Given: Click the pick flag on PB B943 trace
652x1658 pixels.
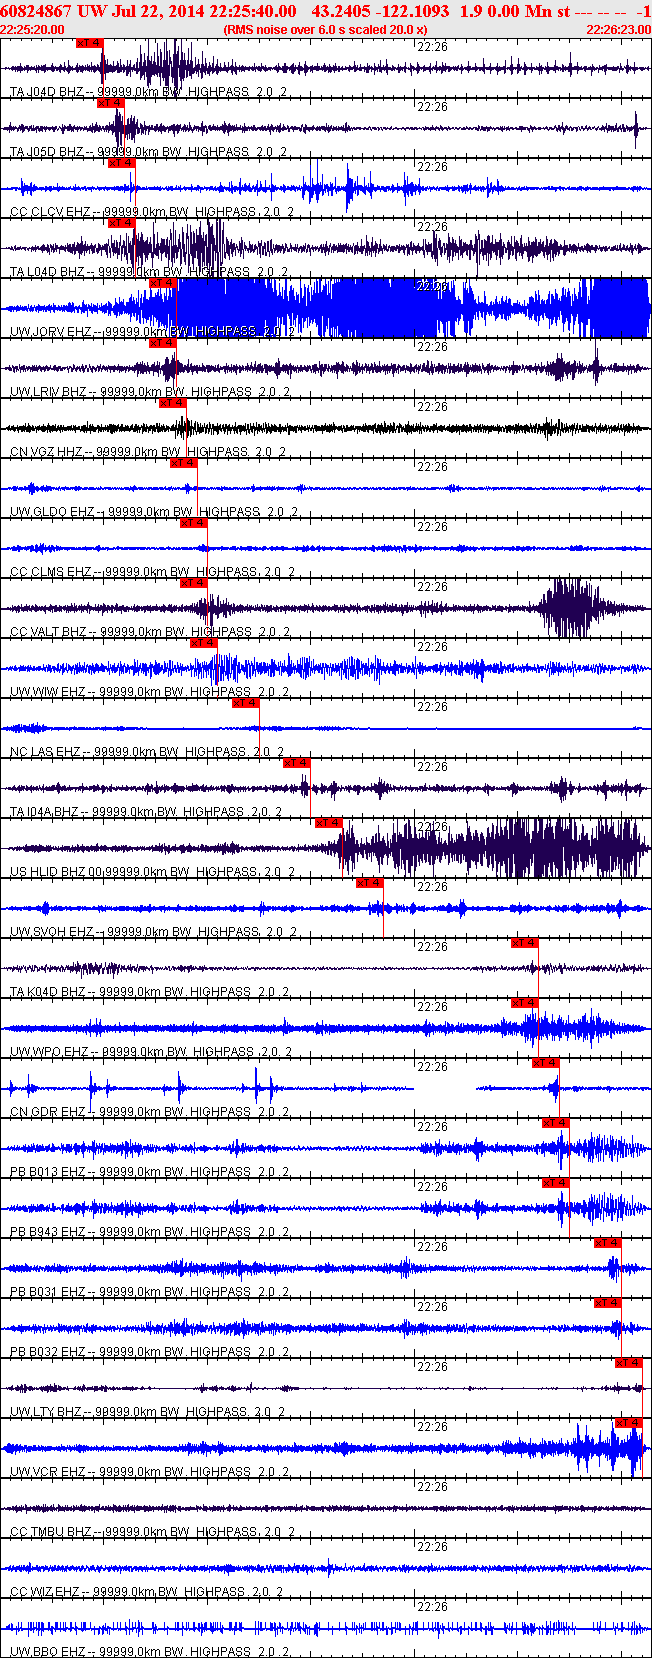Looking at the screenshot, I should point(556,1183).
